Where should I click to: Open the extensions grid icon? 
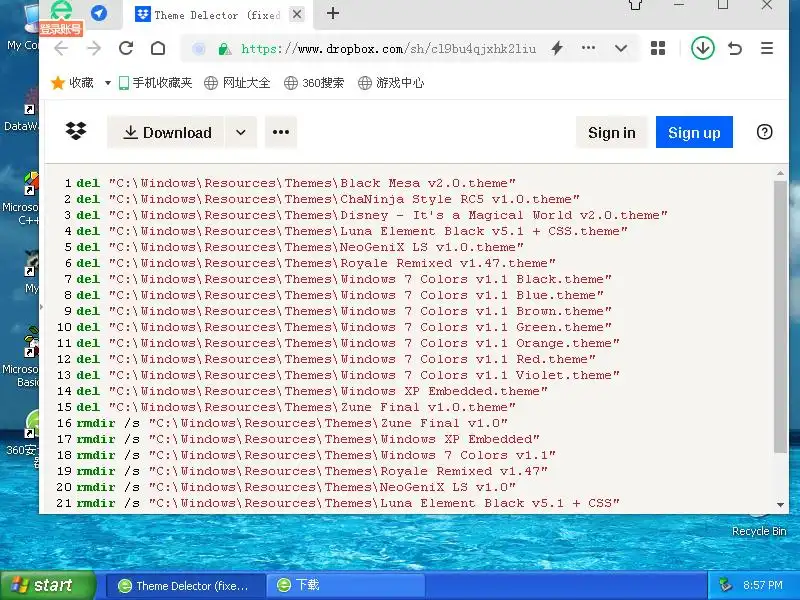coord(658,48)
